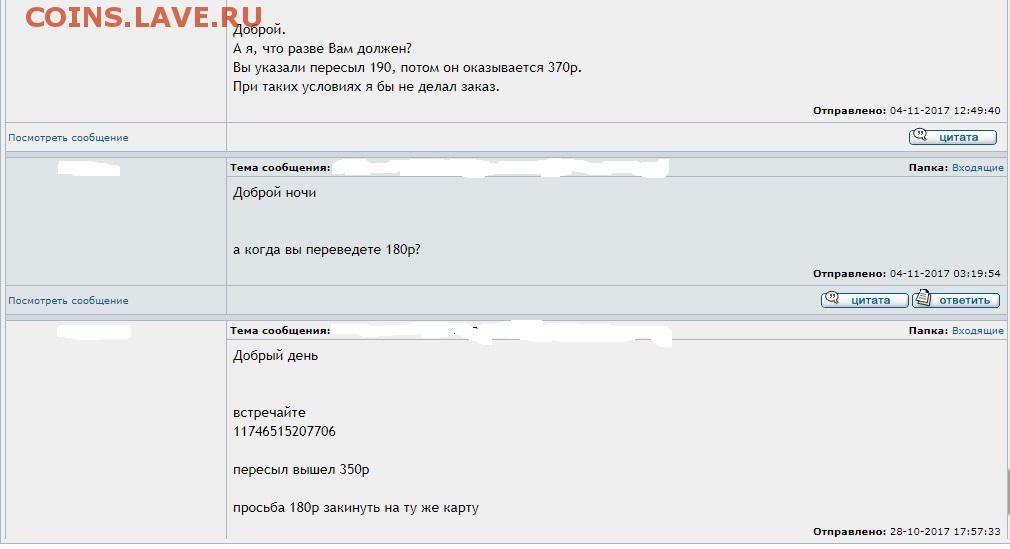The image size is (1010, 549).
Task: Click the blanked-out sender name beside 'Добрый день'
Action: [94, 332]
